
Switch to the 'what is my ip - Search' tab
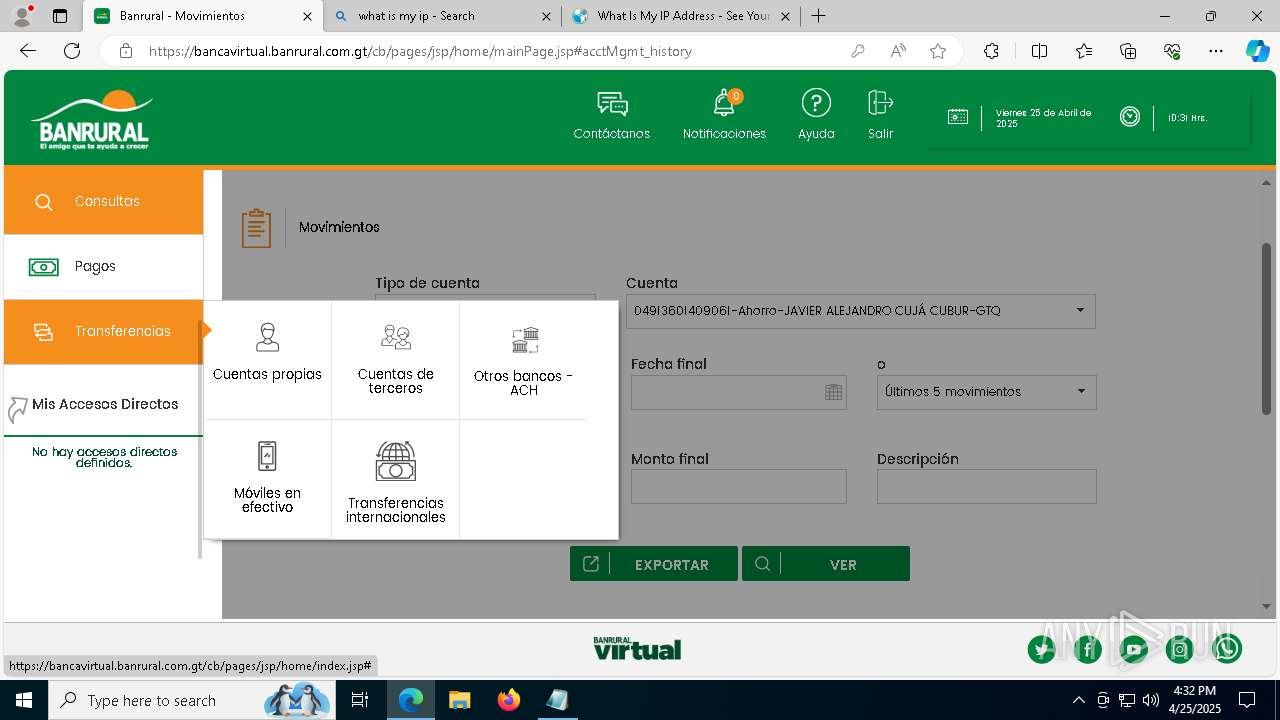click(x=443, y=16)
